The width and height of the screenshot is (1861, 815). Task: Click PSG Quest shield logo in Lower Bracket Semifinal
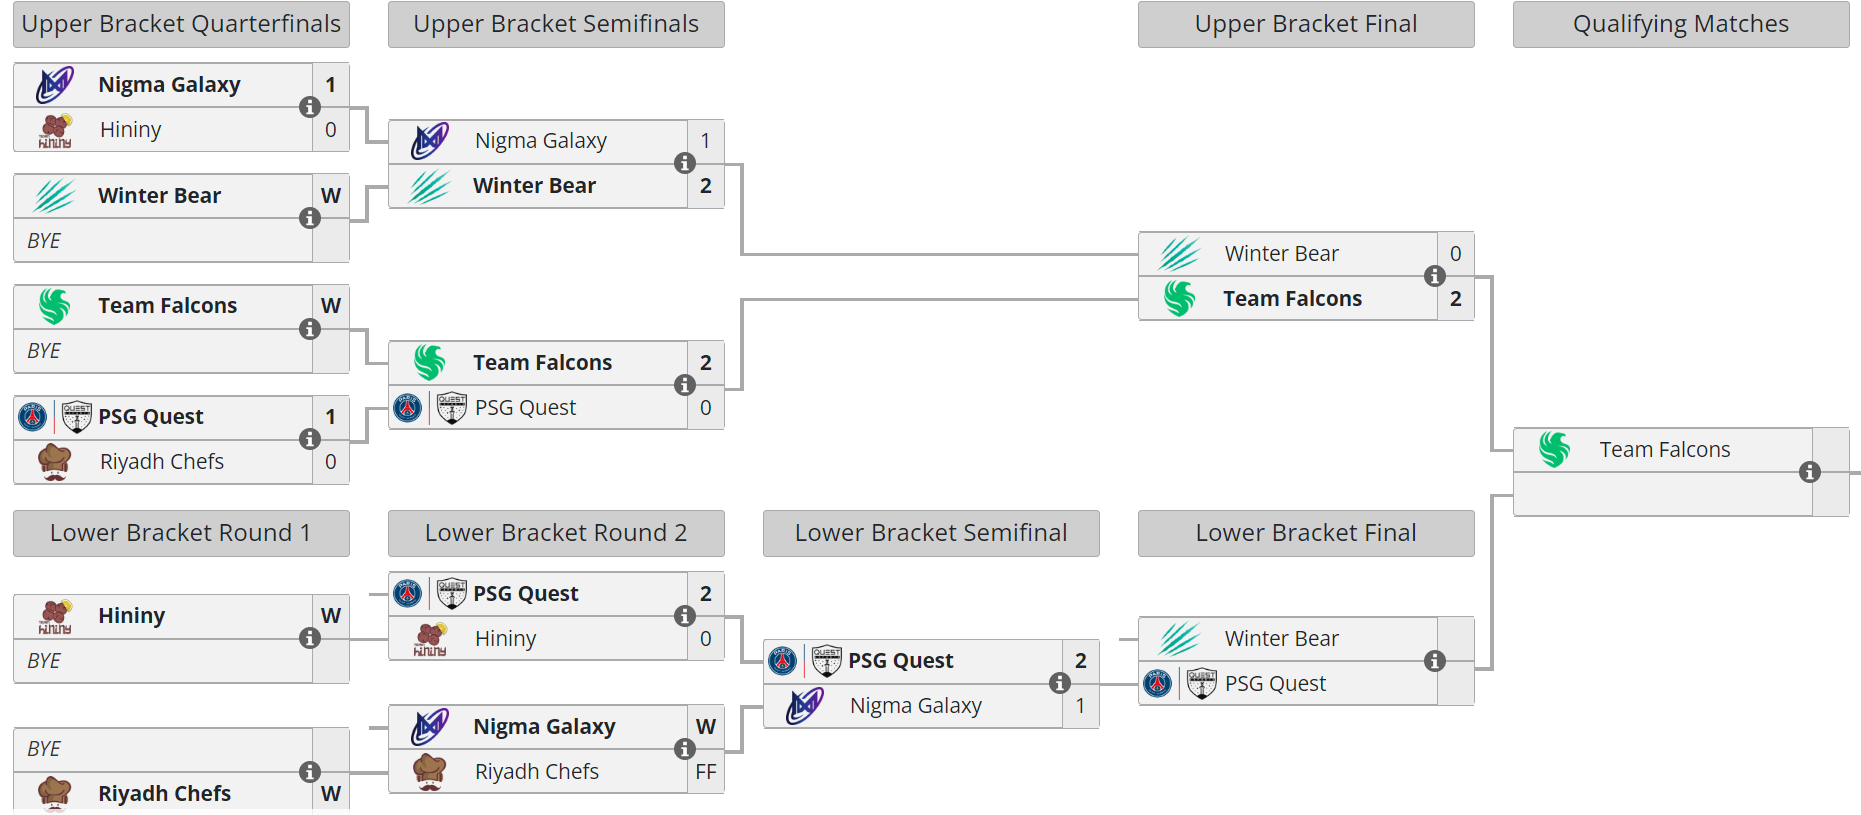click(x=826, y=661)
